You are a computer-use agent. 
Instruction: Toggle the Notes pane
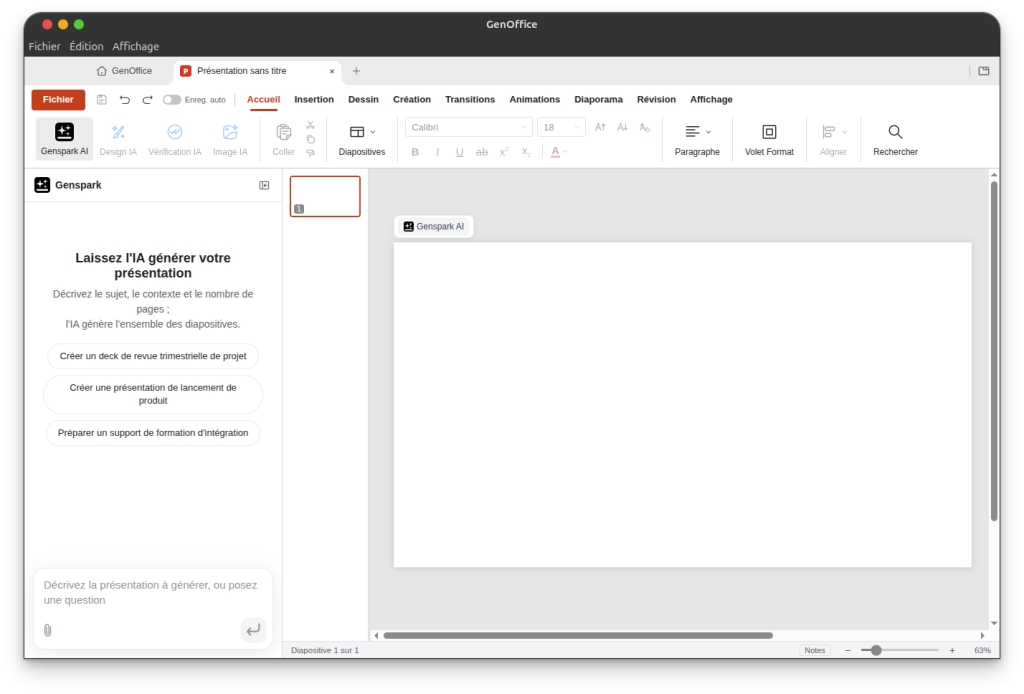(814, 650)
